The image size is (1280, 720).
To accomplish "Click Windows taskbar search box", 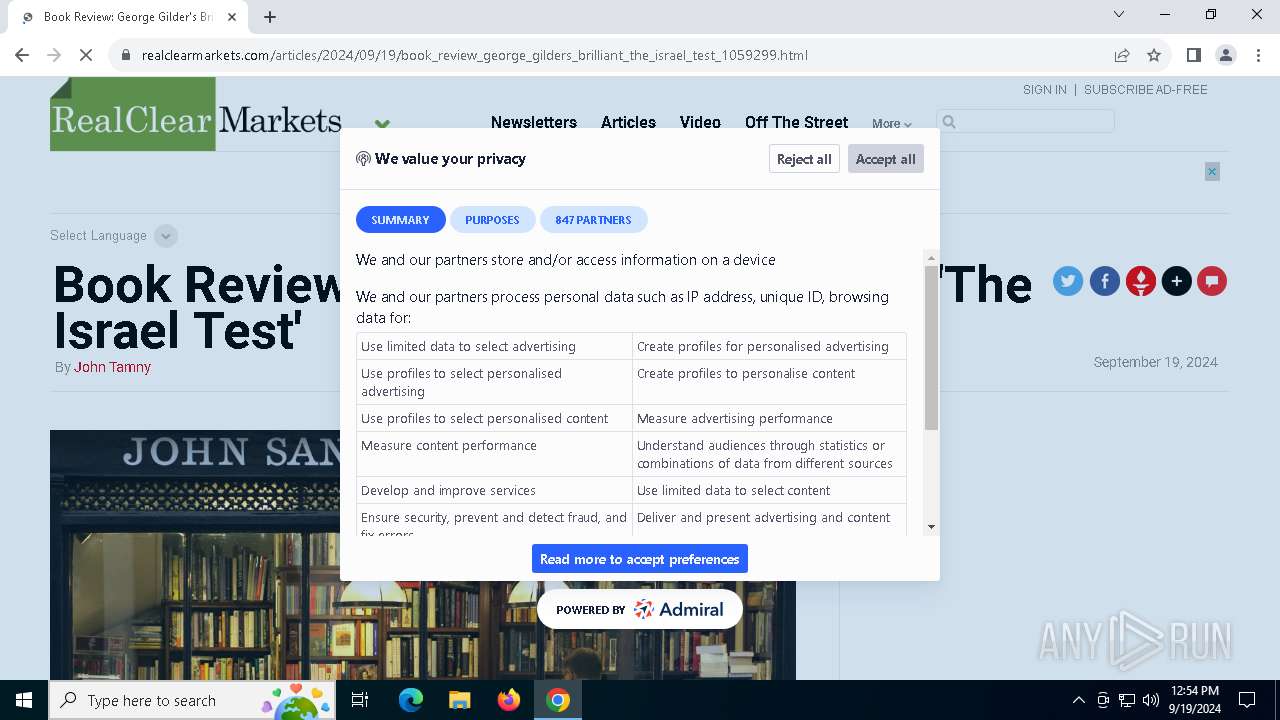I will click(x=192, y=700).
